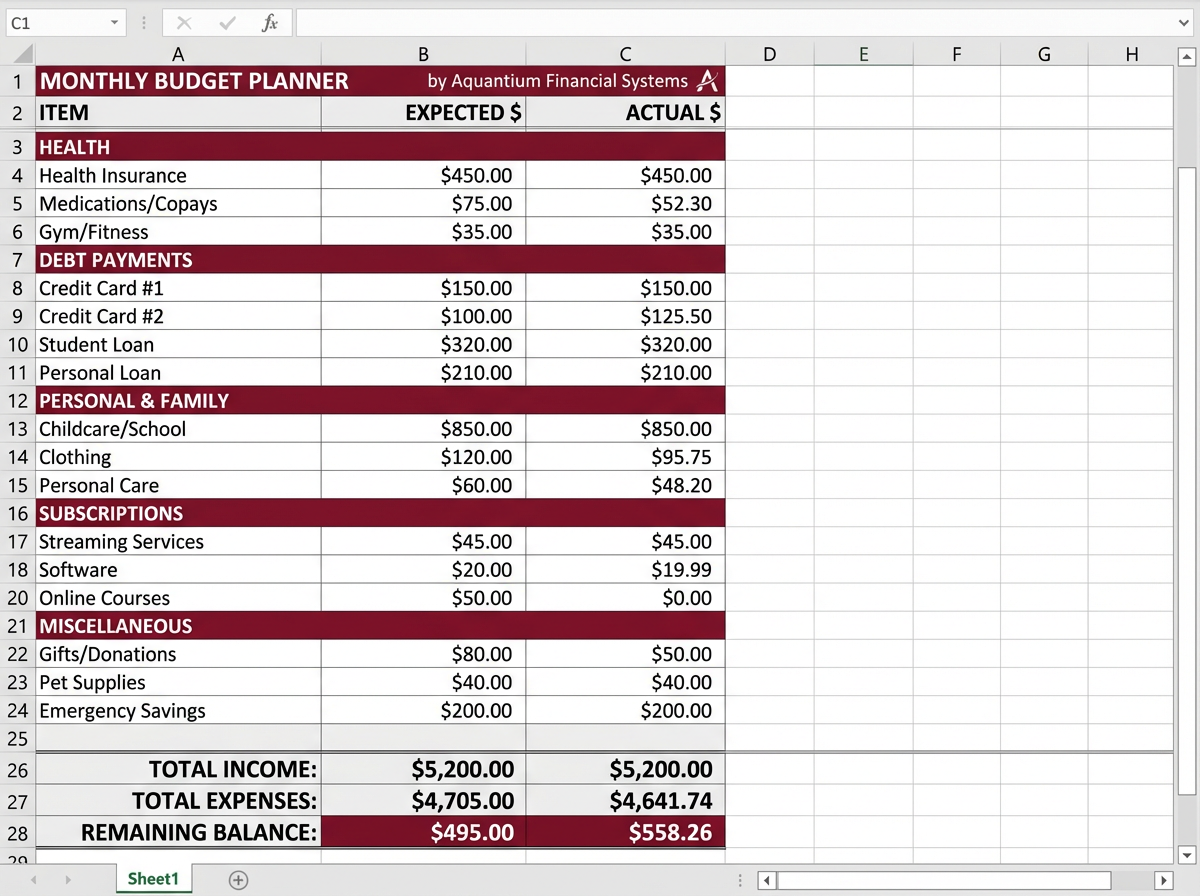Select the REMAINING BALANCE label cell
The width and height of the screenshot is (1200, 896).
[200, 832]
